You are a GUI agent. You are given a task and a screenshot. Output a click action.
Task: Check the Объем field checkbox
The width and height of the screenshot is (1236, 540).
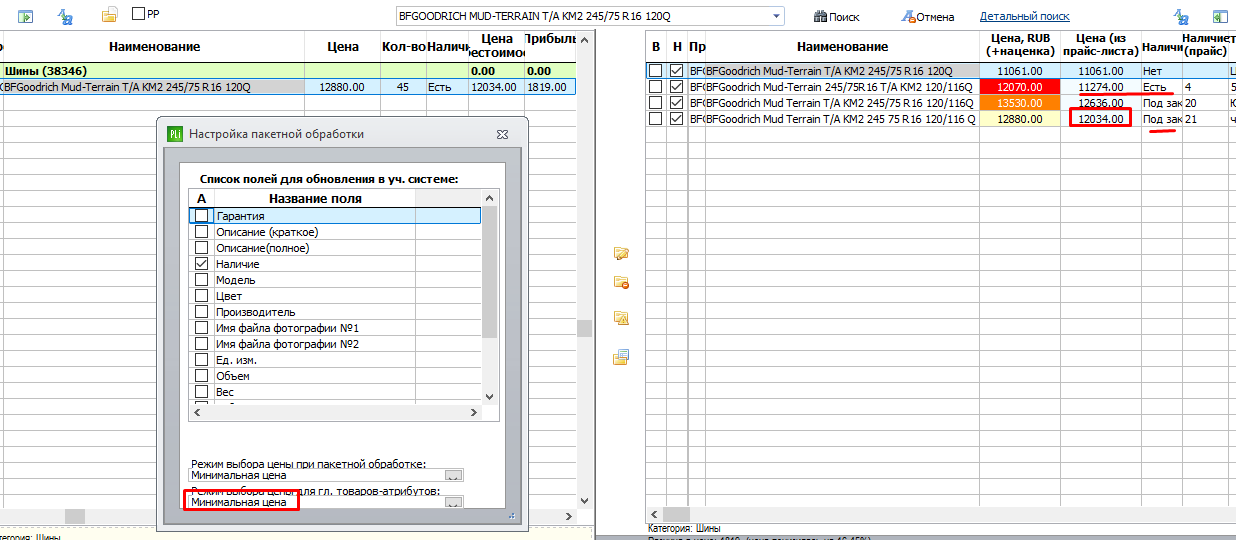pyautogui.click(x=202, y=376)
